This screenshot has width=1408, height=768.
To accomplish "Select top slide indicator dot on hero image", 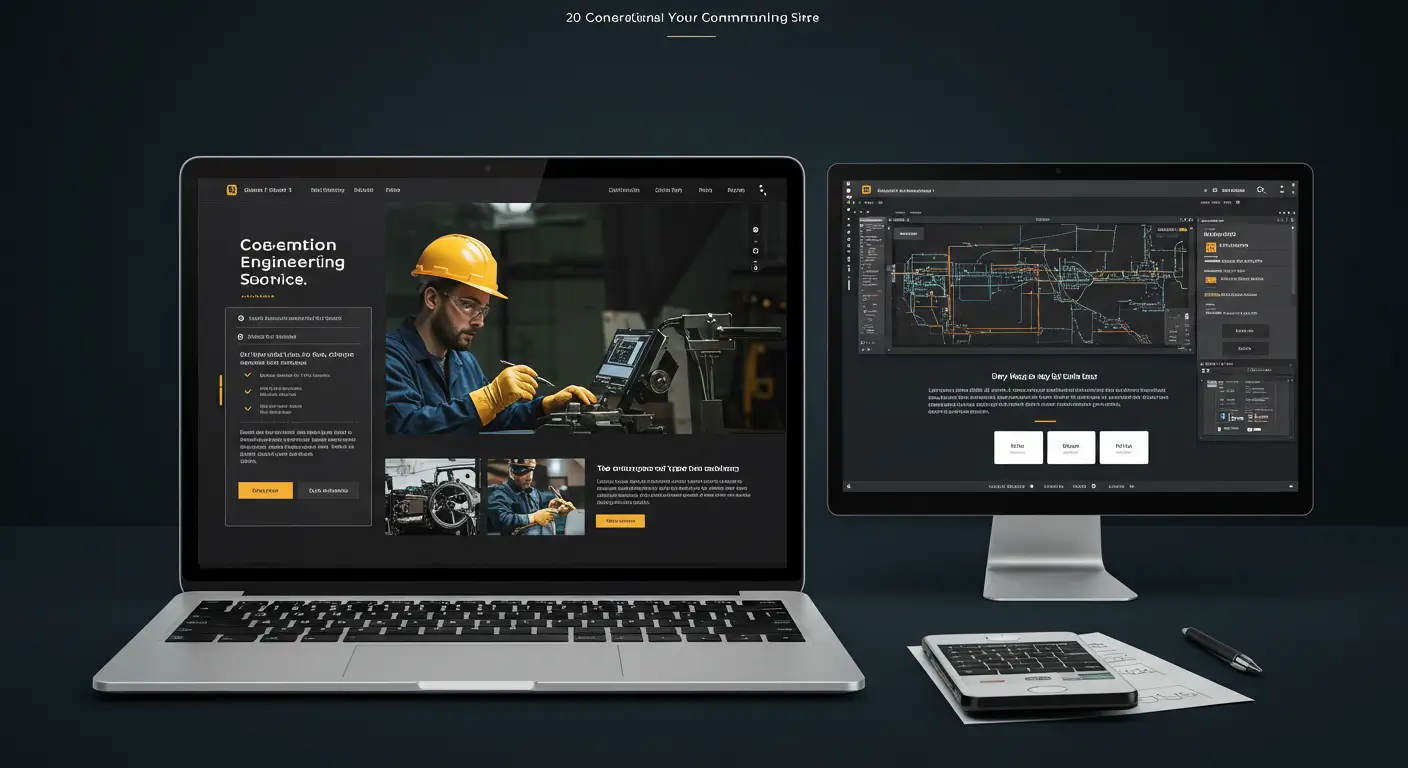I will pyautogui.click(x=755, y=230).
